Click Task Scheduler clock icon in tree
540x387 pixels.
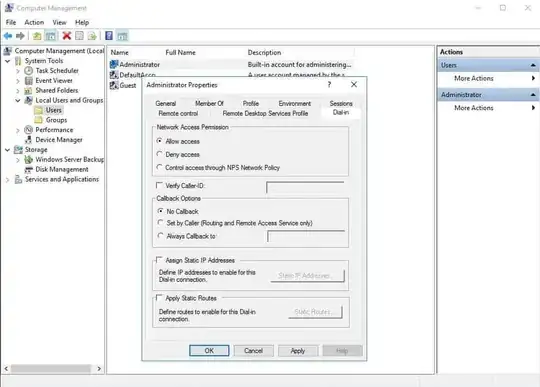pyautogui.click(x=29, y=71)
